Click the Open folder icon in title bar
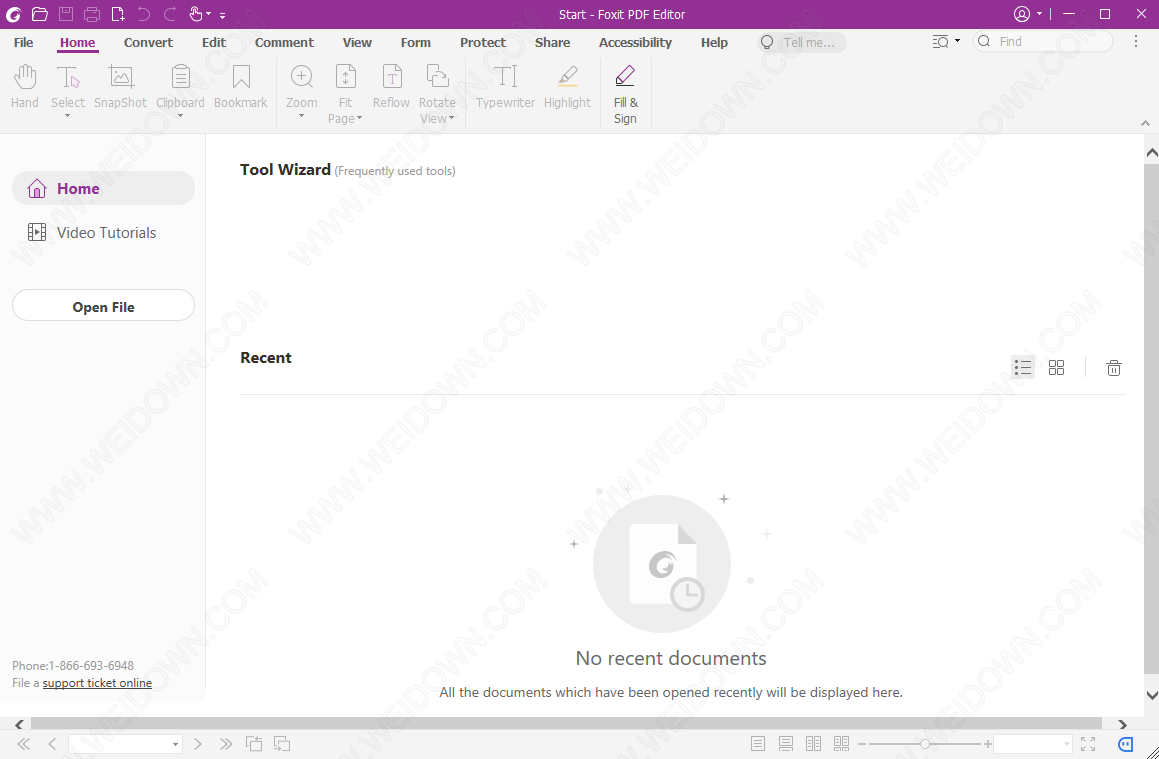This screenshot has width=1159, height=759. click(x=40, y=13)
